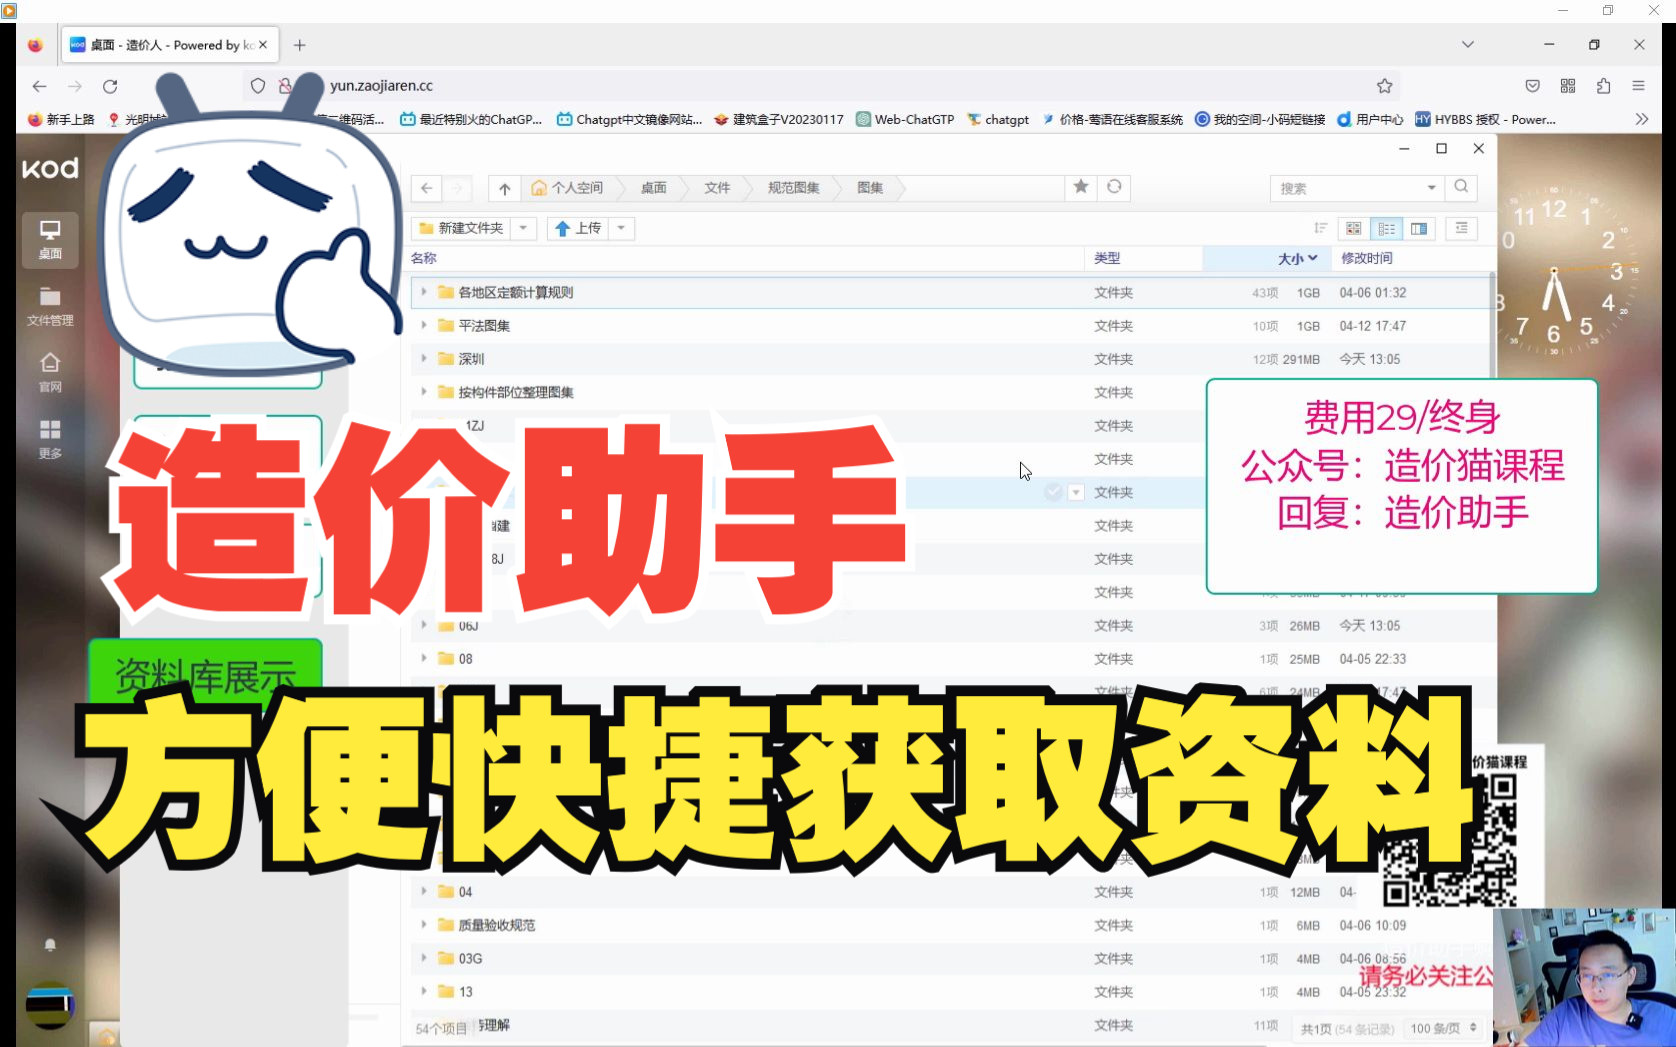Open the 新手上路 bookmark
1676x1047 pixels.
tap(61, 119)
